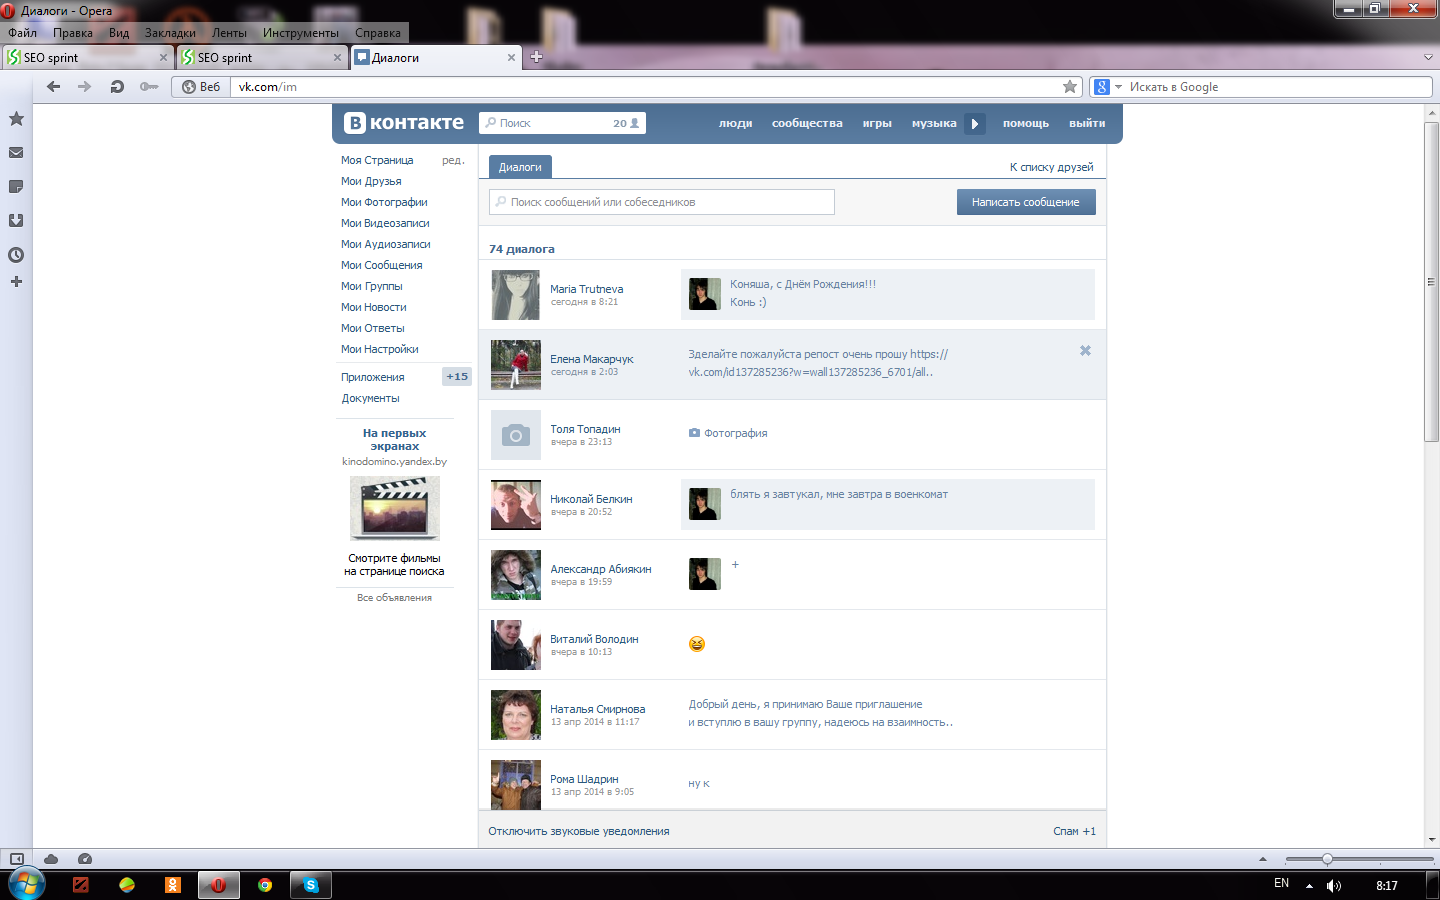This screenshot has width=1440, height=900.
Task: Open the volume control in system tray
Action: (x=1334, y=886)
